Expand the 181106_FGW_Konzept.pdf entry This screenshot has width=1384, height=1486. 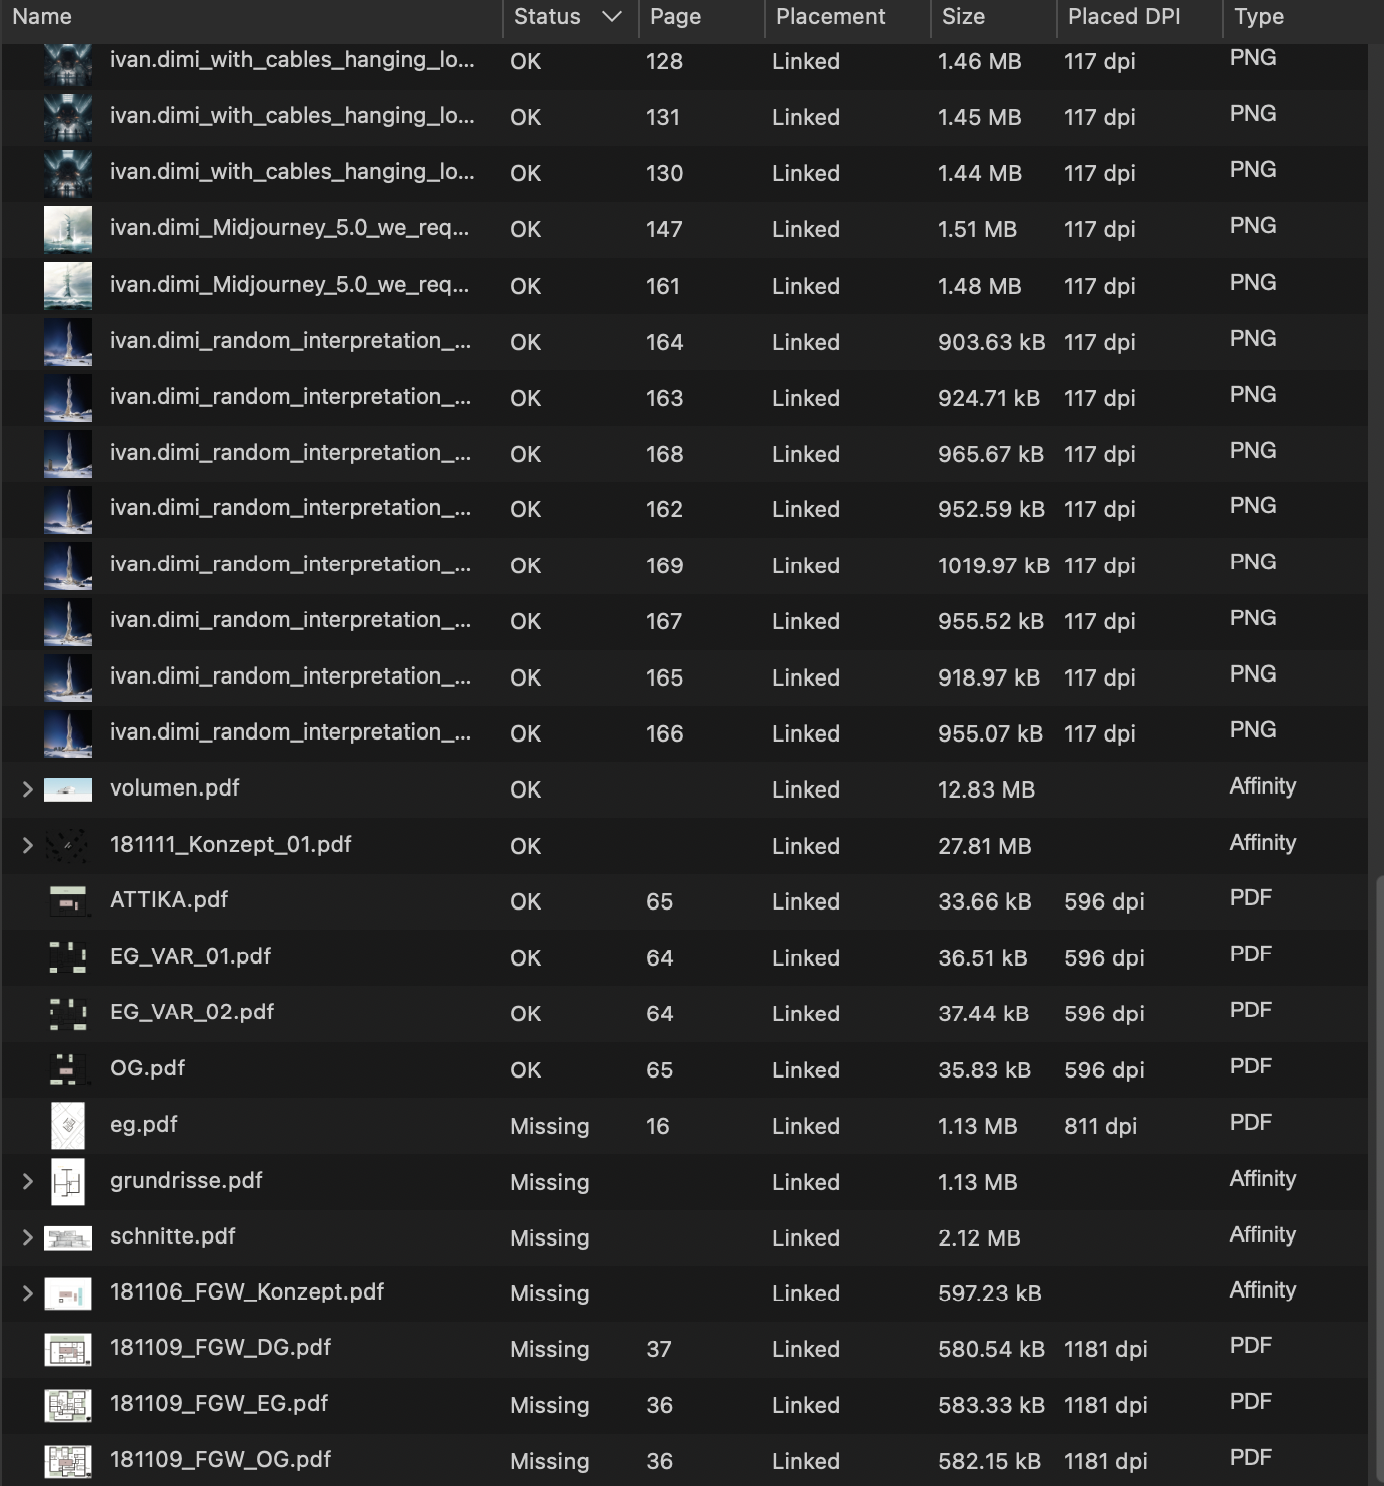(28, 1294)
